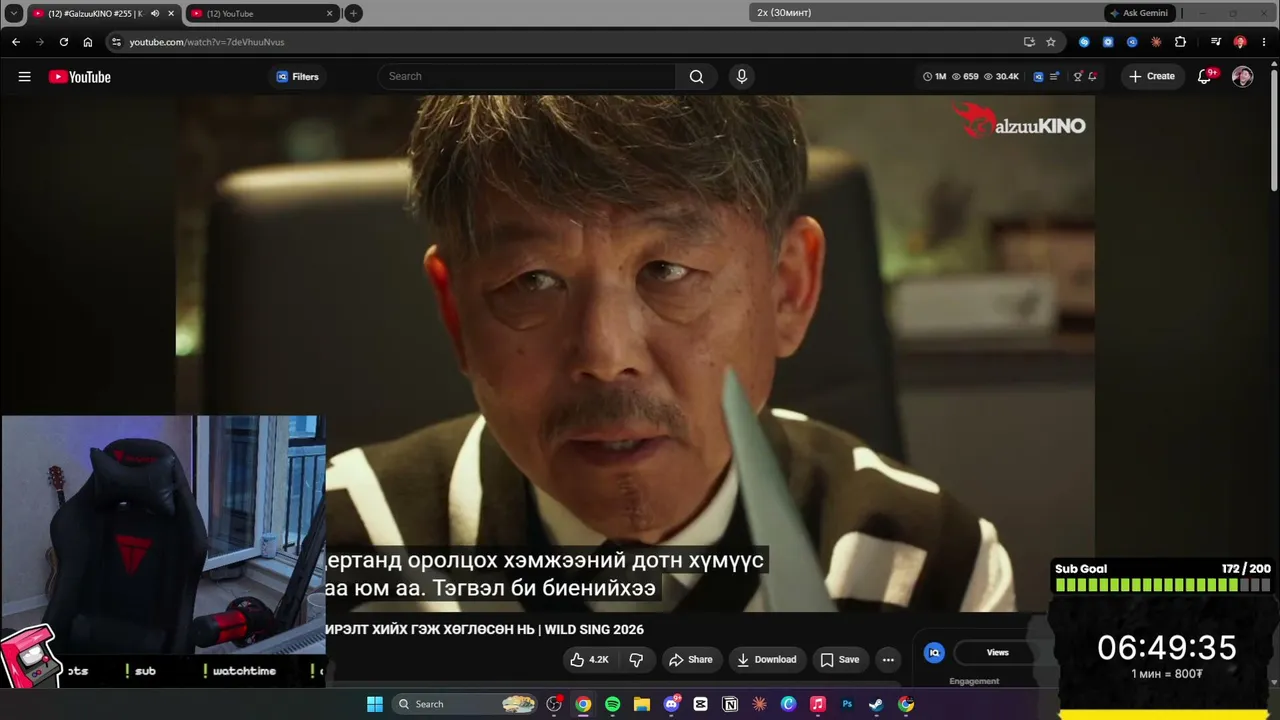Open the browser home page
The image size is (1280, 720).
(88, 42)
